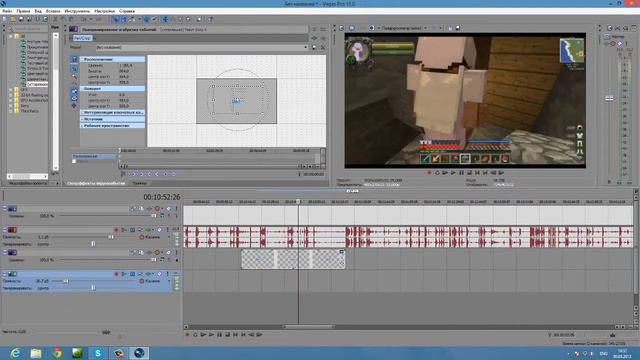
Task: Open the Инструменты menu
Action: (77, 11)
